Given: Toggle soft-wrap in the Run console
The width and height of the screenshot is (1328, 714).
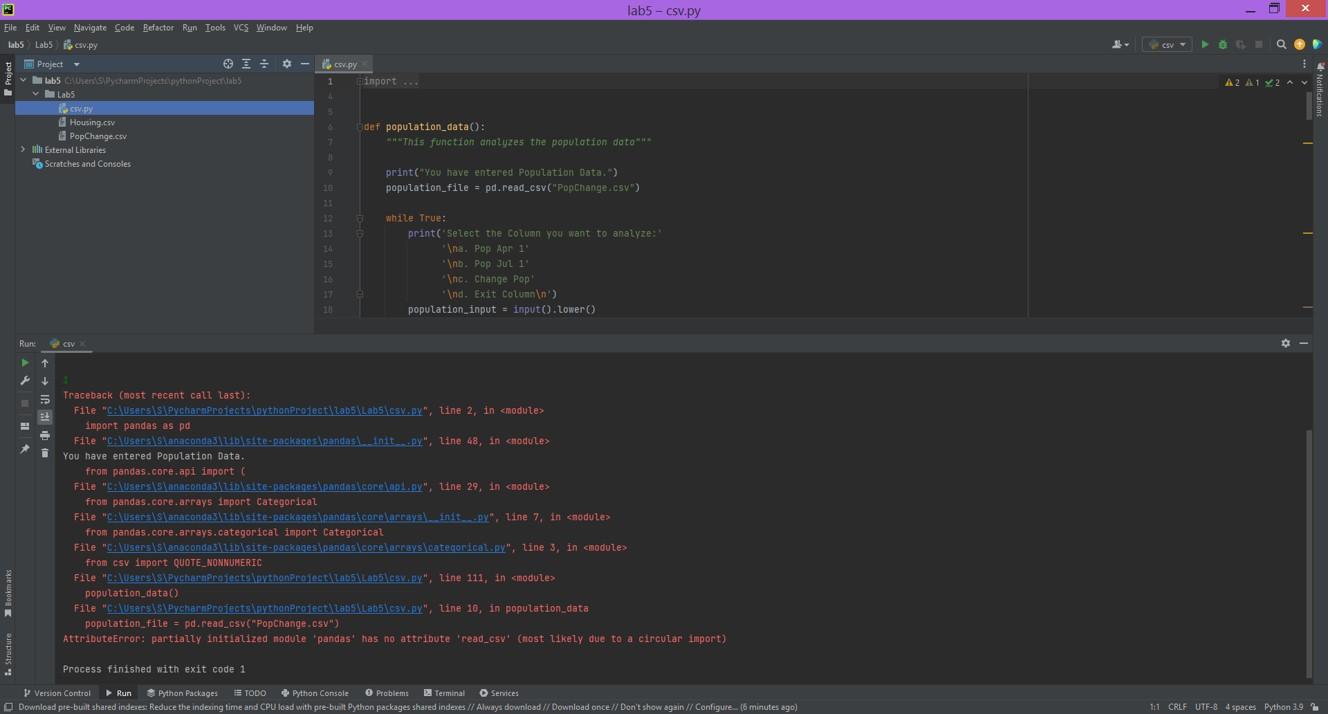Looking at the screenshot, I should point(45,399).
